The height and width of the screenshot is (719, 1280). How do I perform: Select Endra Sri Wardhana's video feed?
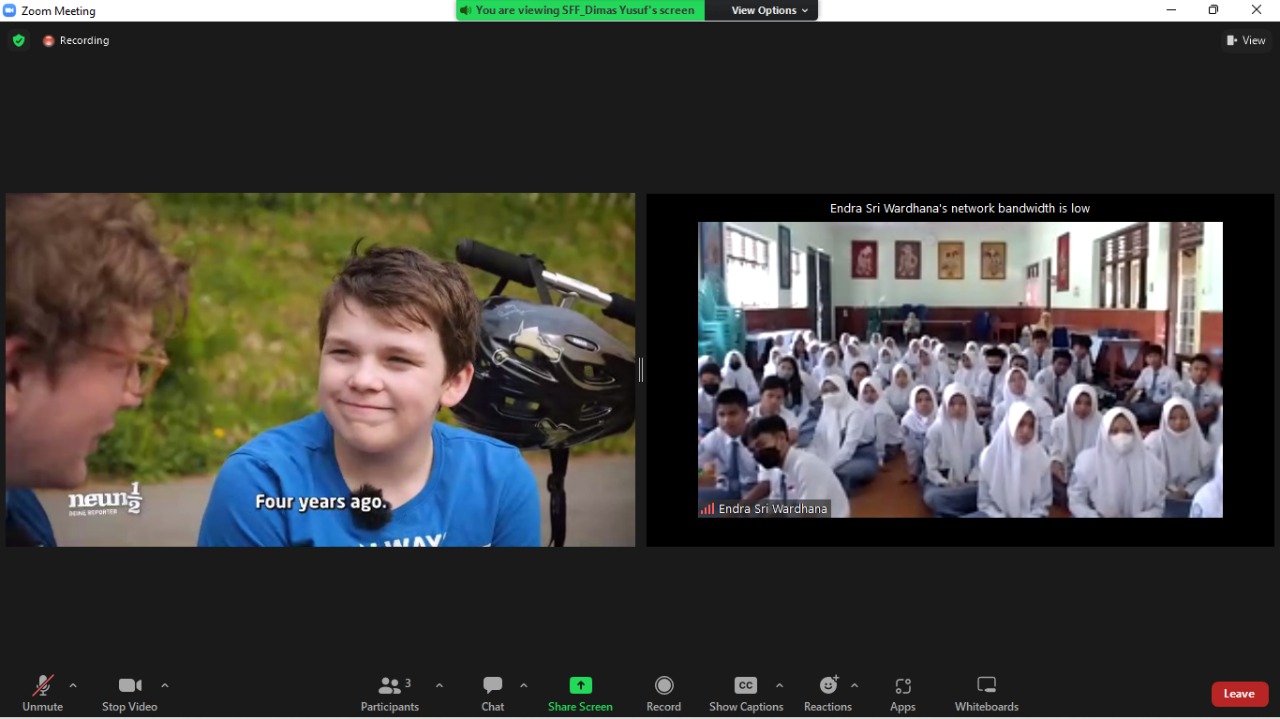pos(960,370)
